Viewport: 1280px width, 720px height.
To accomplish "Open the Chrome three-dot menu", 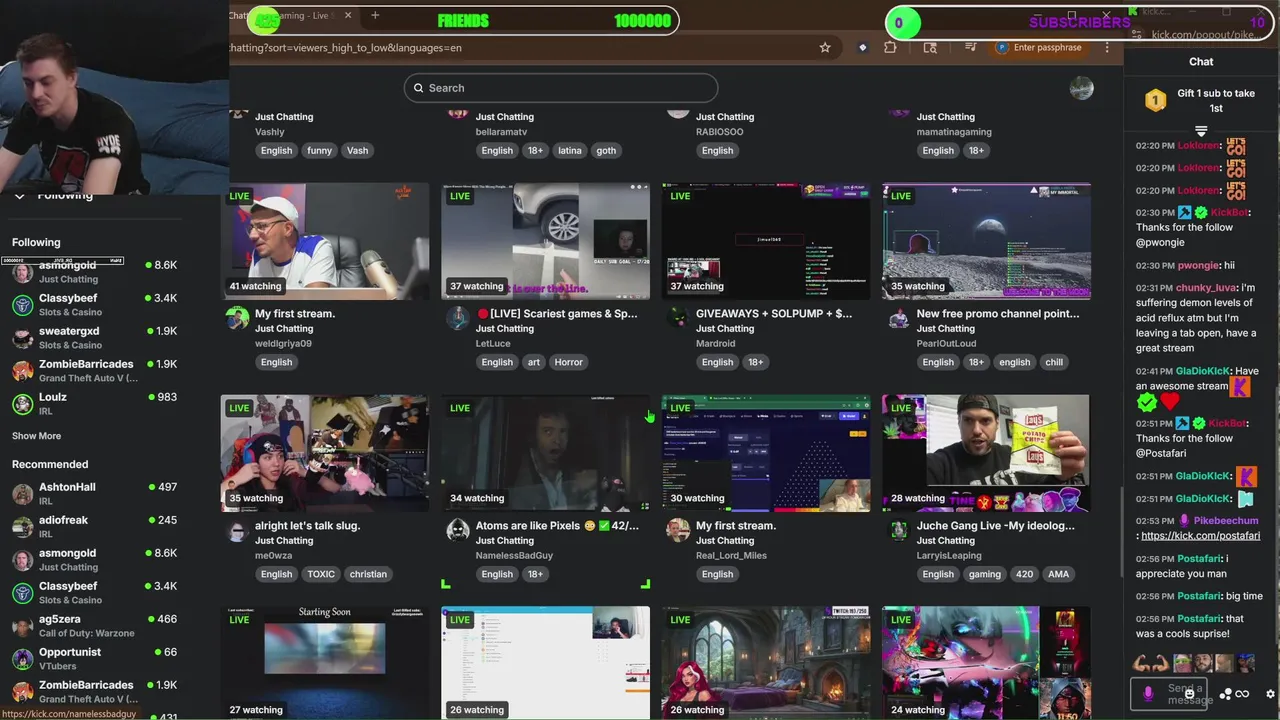I will coord(1107,47).
